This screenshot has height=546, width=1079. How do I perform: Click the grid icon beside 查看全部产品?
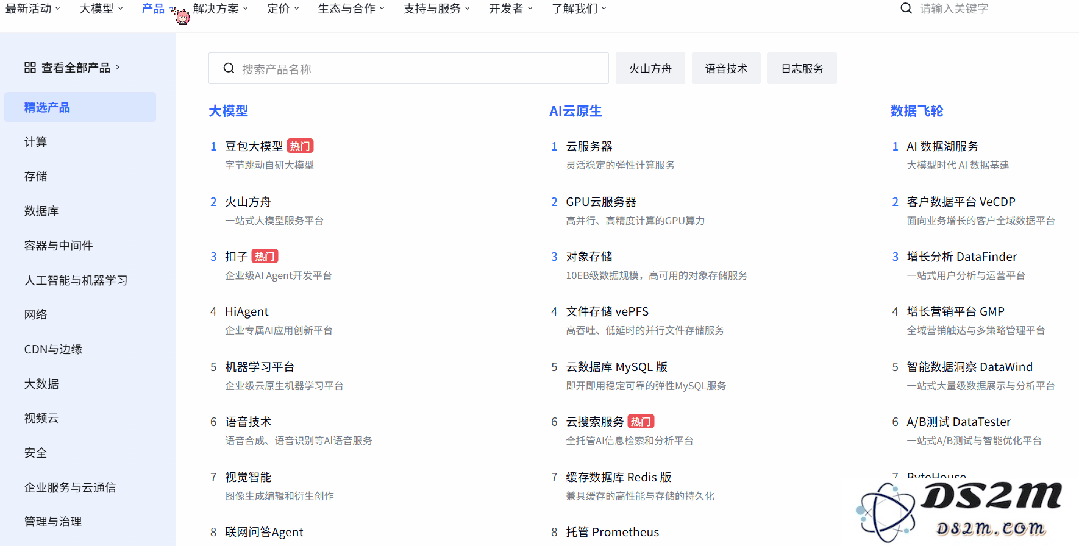point(30,67)
